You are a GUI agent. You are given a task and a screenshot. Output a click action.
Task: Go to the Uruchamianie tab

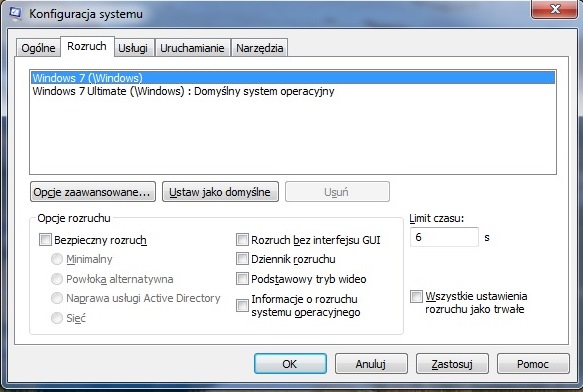[x=192, y=48]
